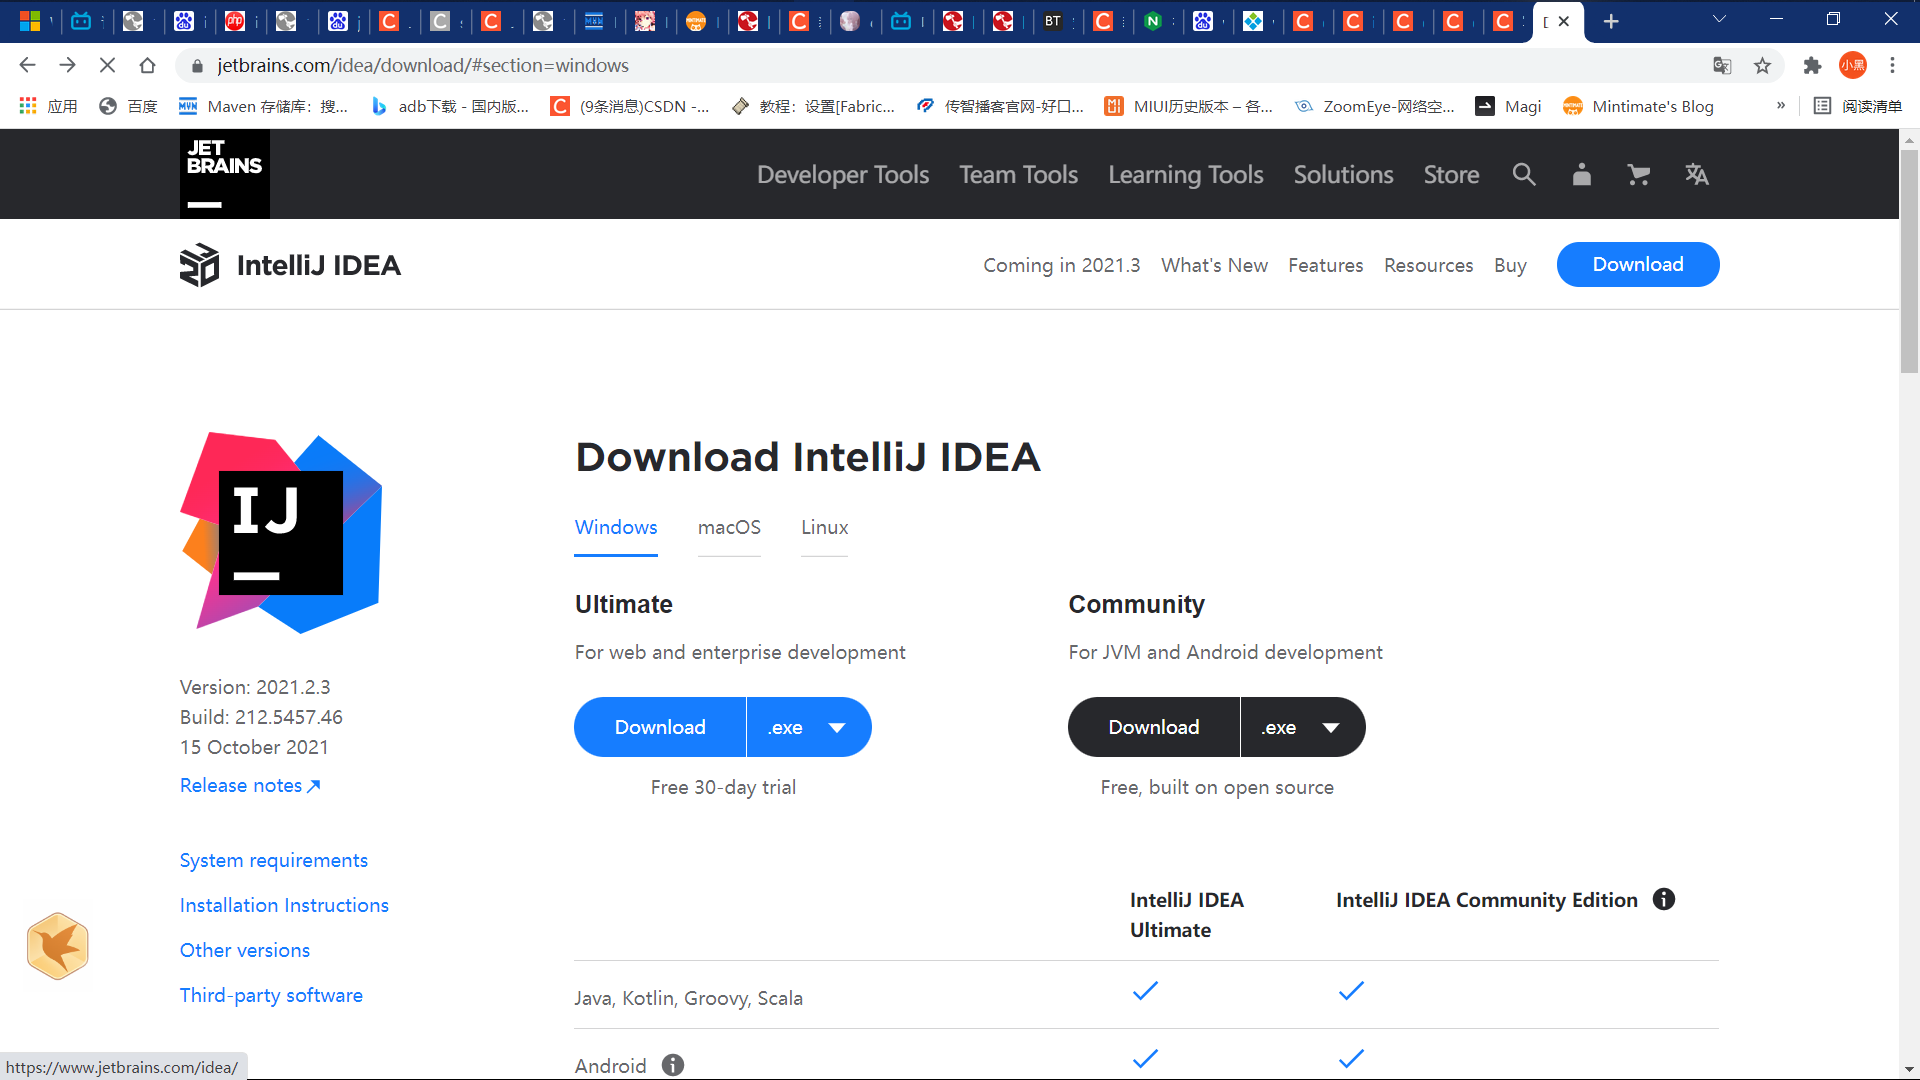Expand the hidden bookmarks chevron on the bookmarks bar
This screenshot has width=1920, height=1080.
coord(1781,105)
